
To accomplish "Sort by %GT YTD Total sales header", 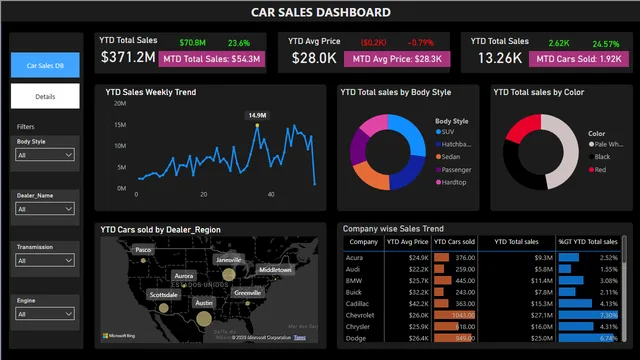I will (x=588, y=242).
